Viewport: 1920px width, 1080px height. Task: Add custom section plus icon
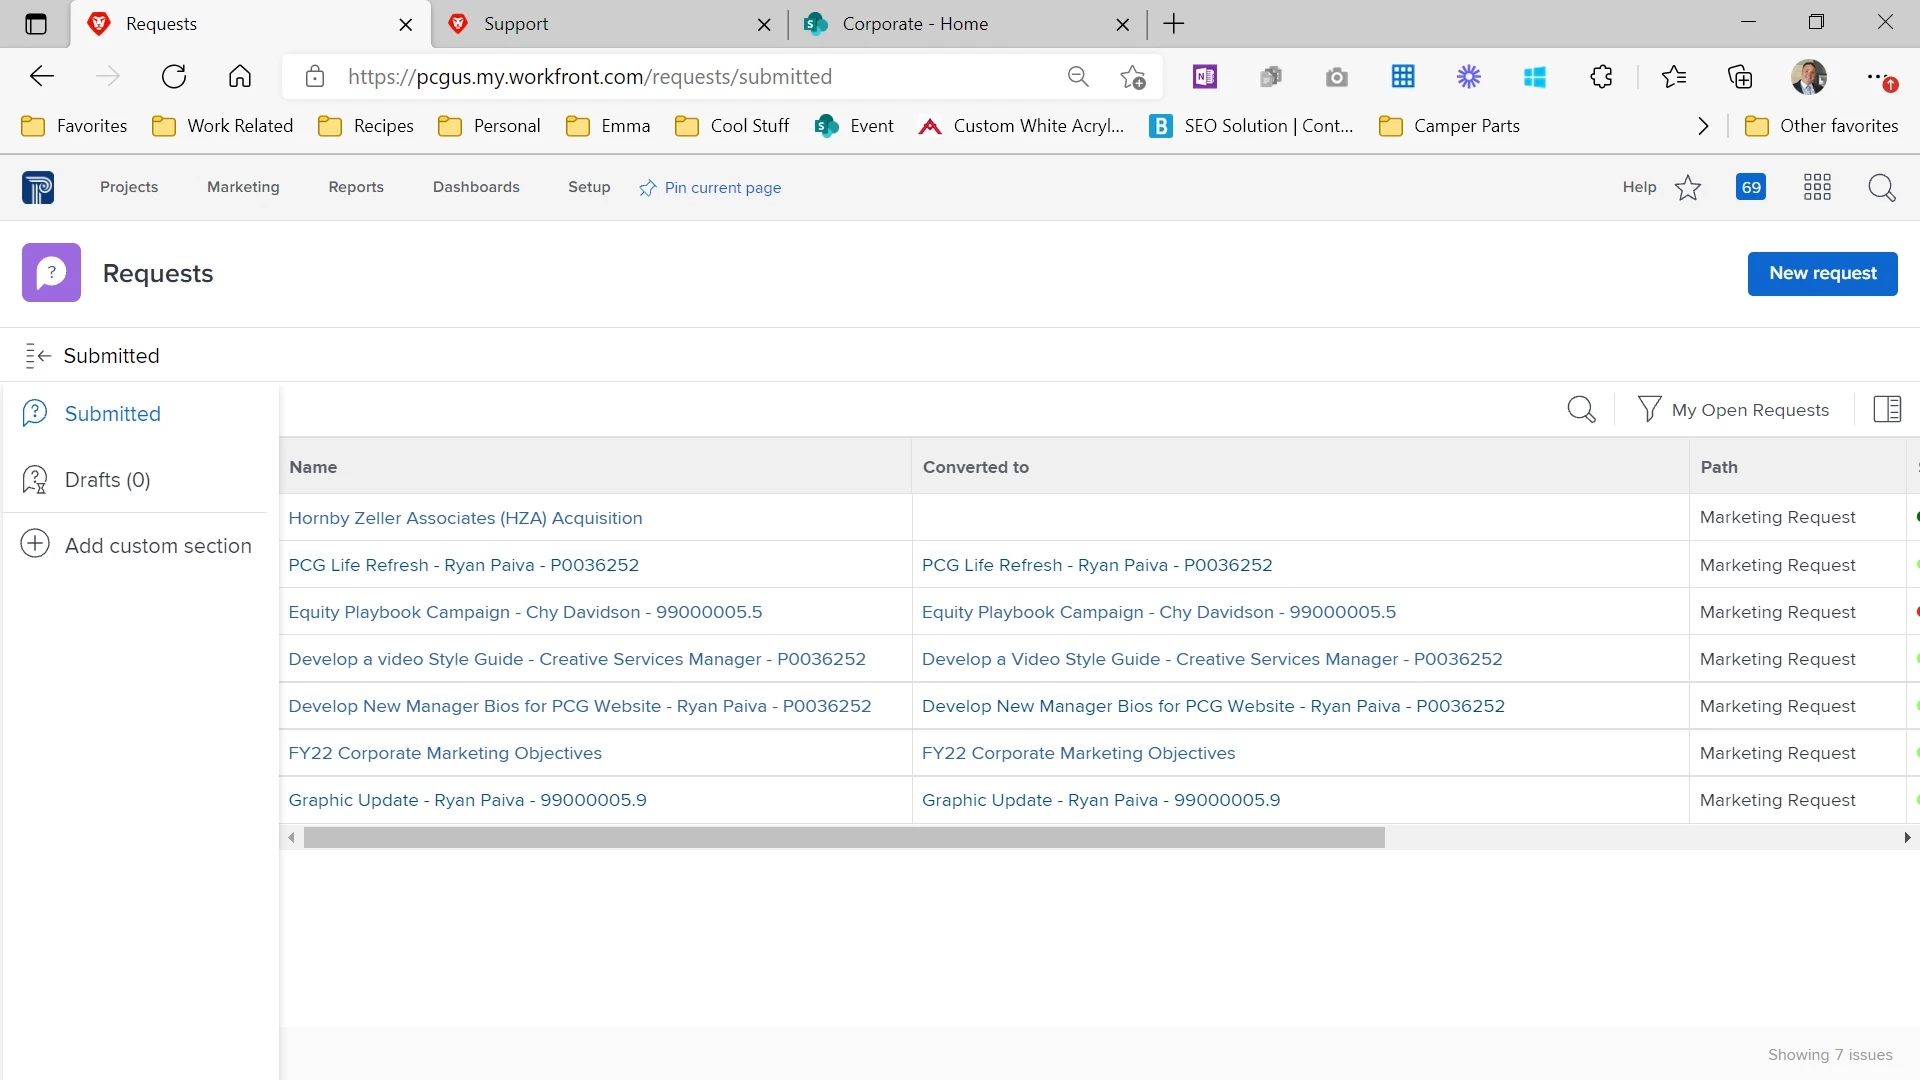tap(35, 544)
